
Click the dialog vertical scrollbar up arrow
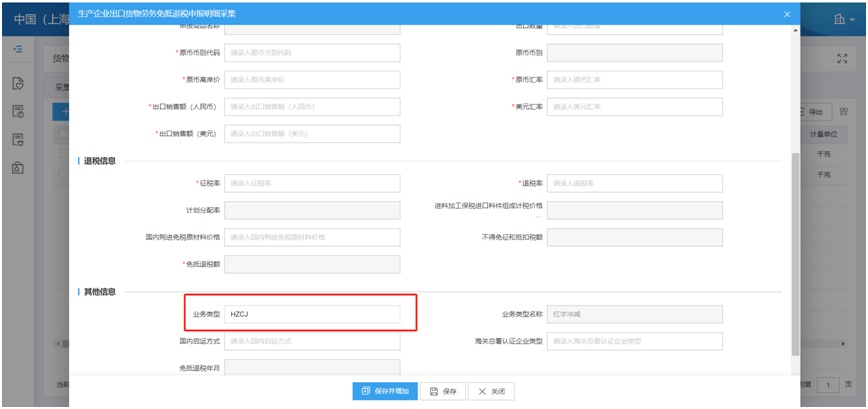[x=795, y=30]
